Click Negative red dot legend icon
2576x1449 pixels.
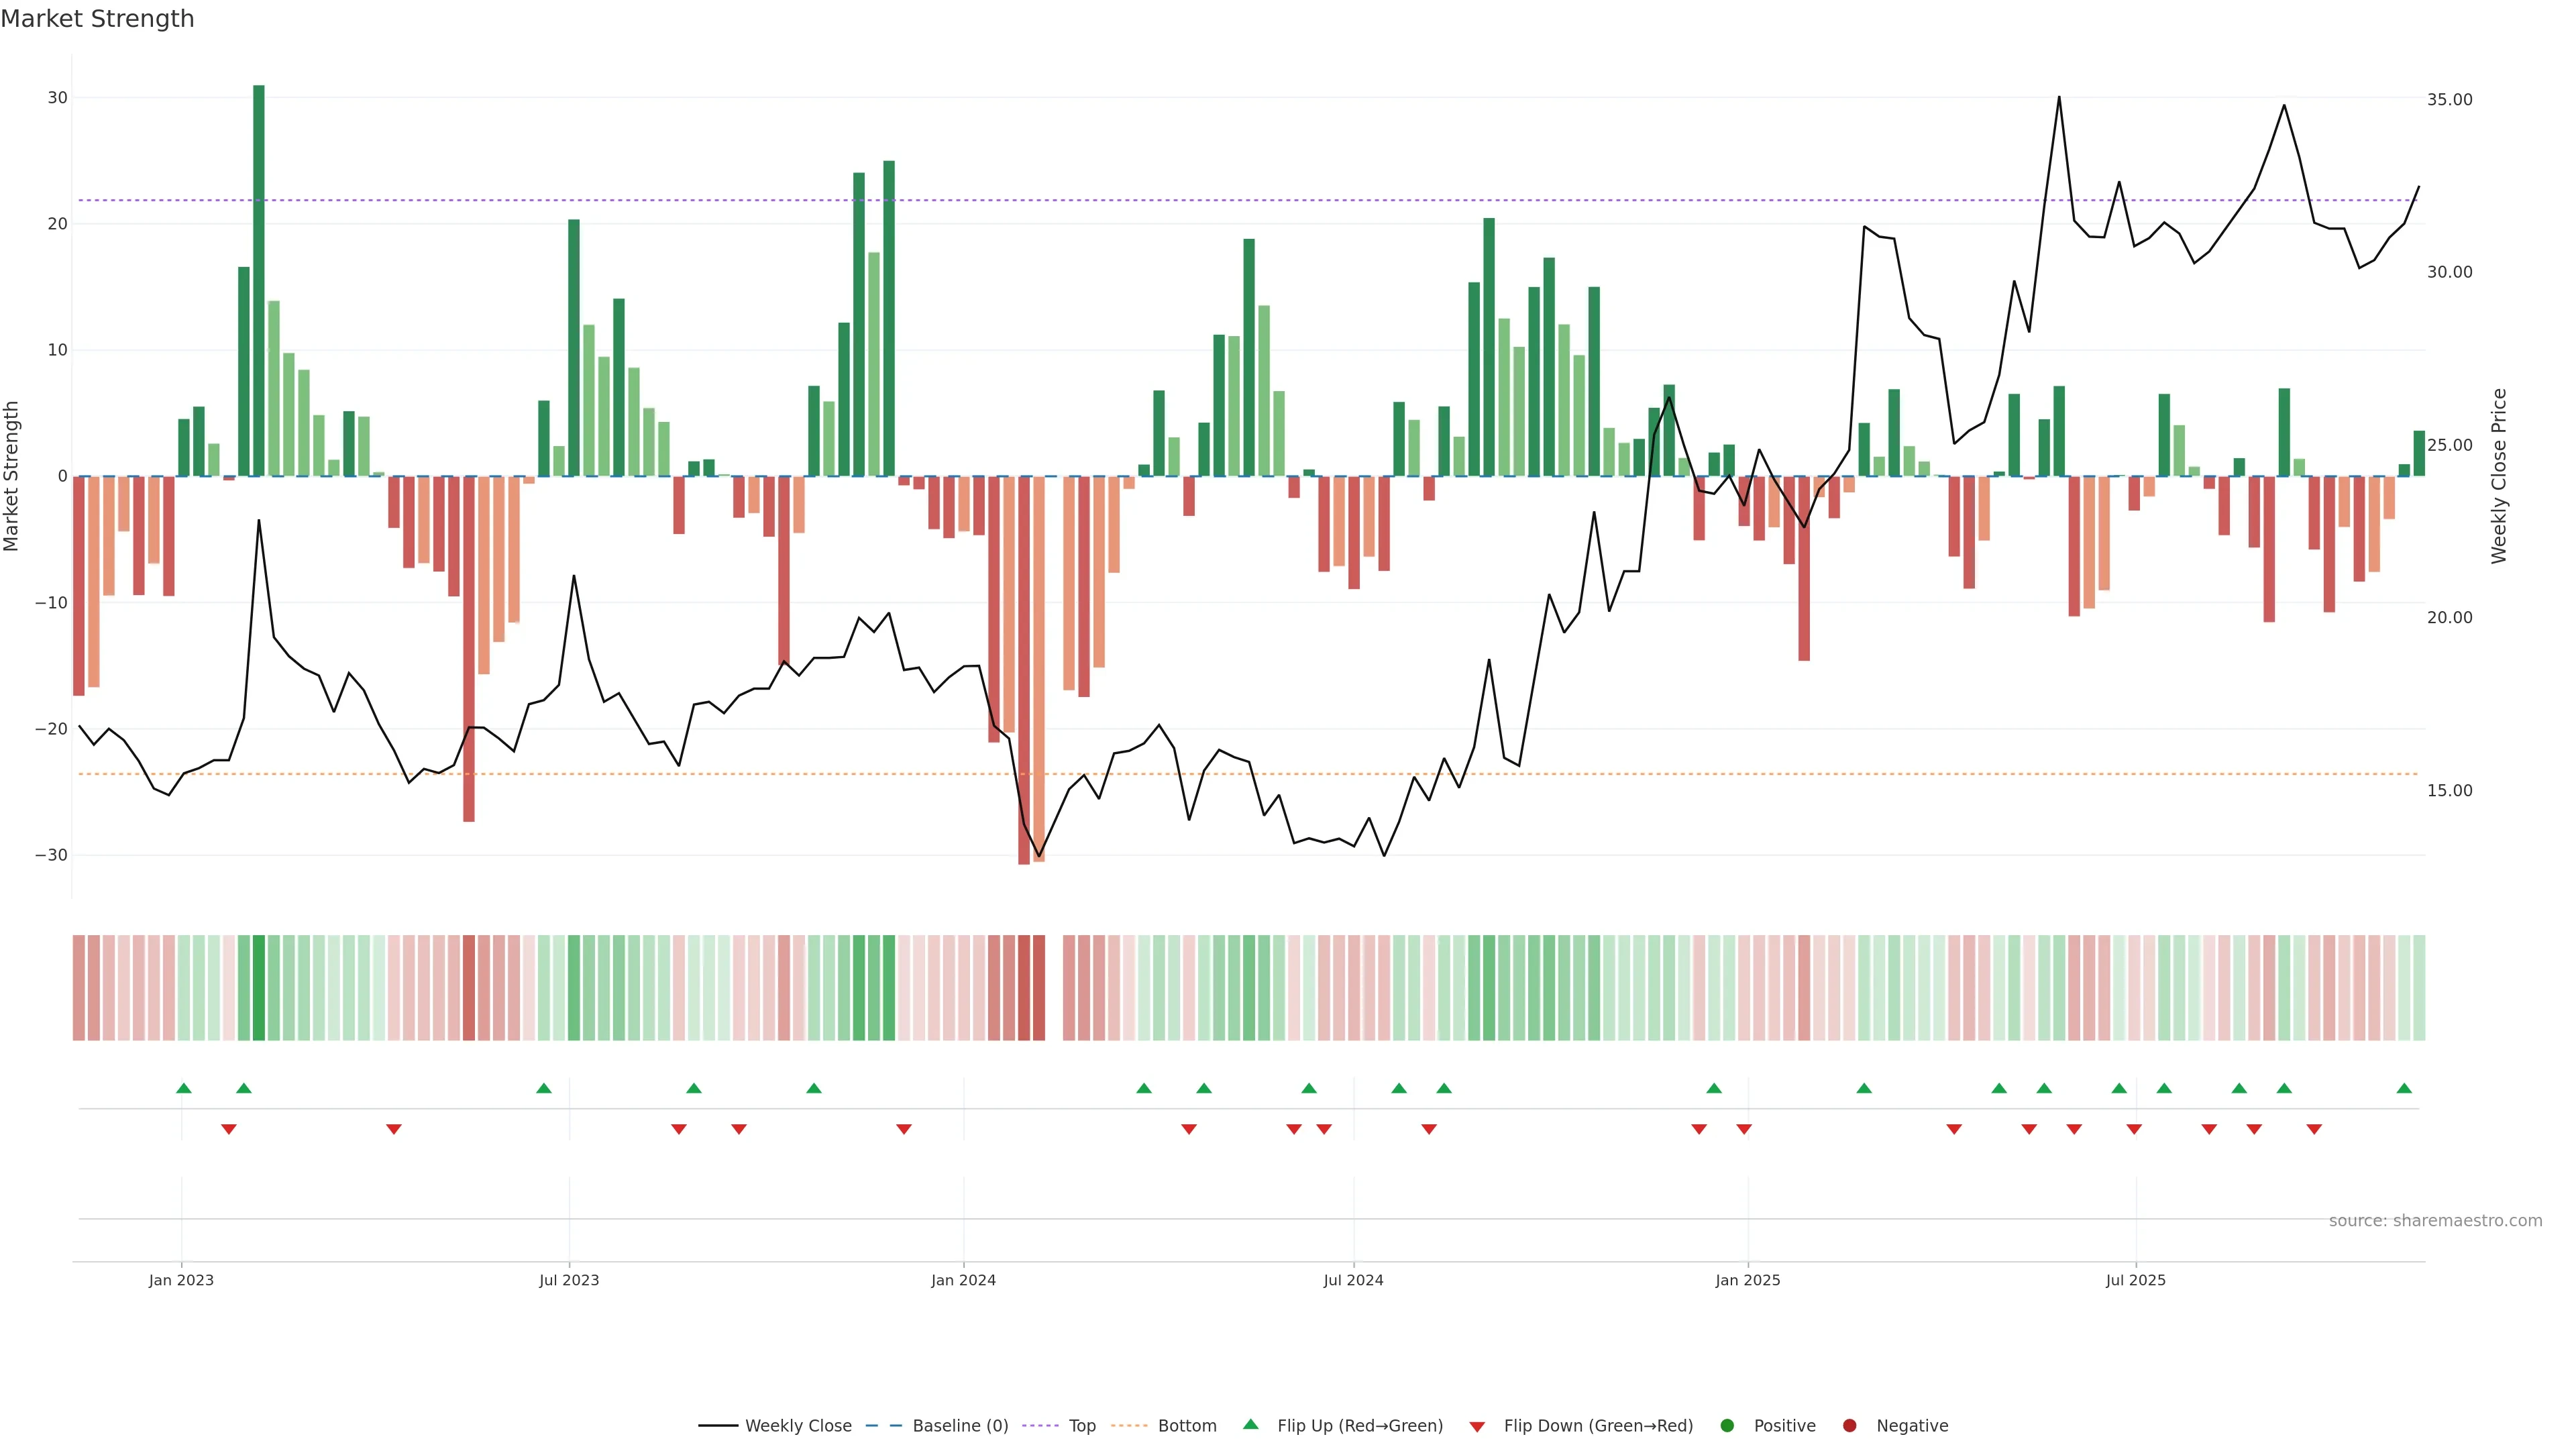pyautogui.click(x=1849, y=1425)
